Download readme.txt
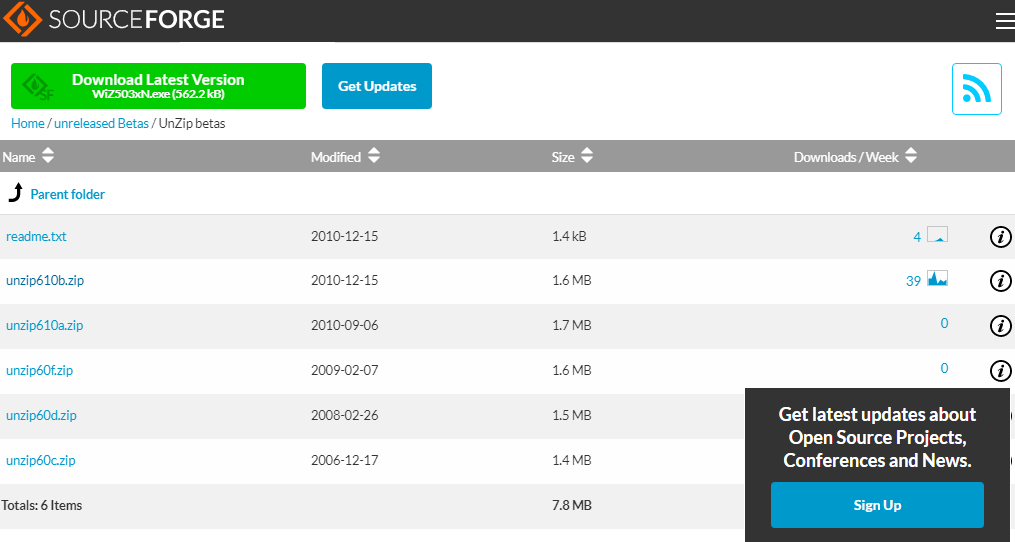The height and width of the screenshot is (542, 1015). 36,236
